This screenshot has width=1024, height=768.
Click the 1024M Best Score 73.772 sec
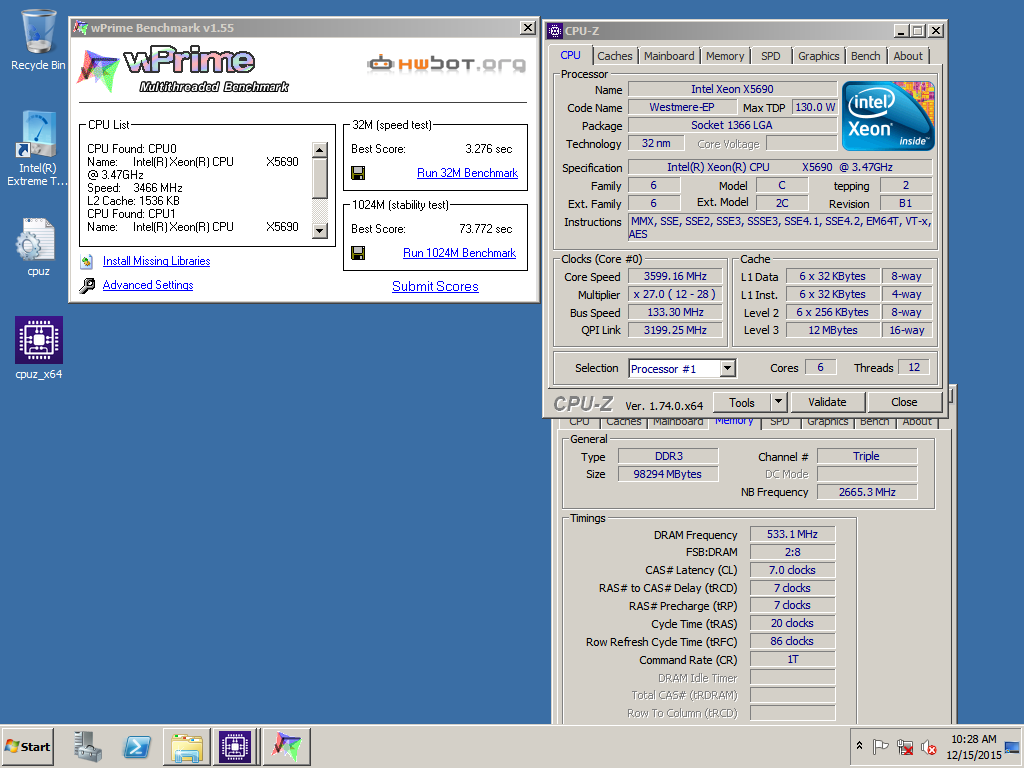point(485,229)
